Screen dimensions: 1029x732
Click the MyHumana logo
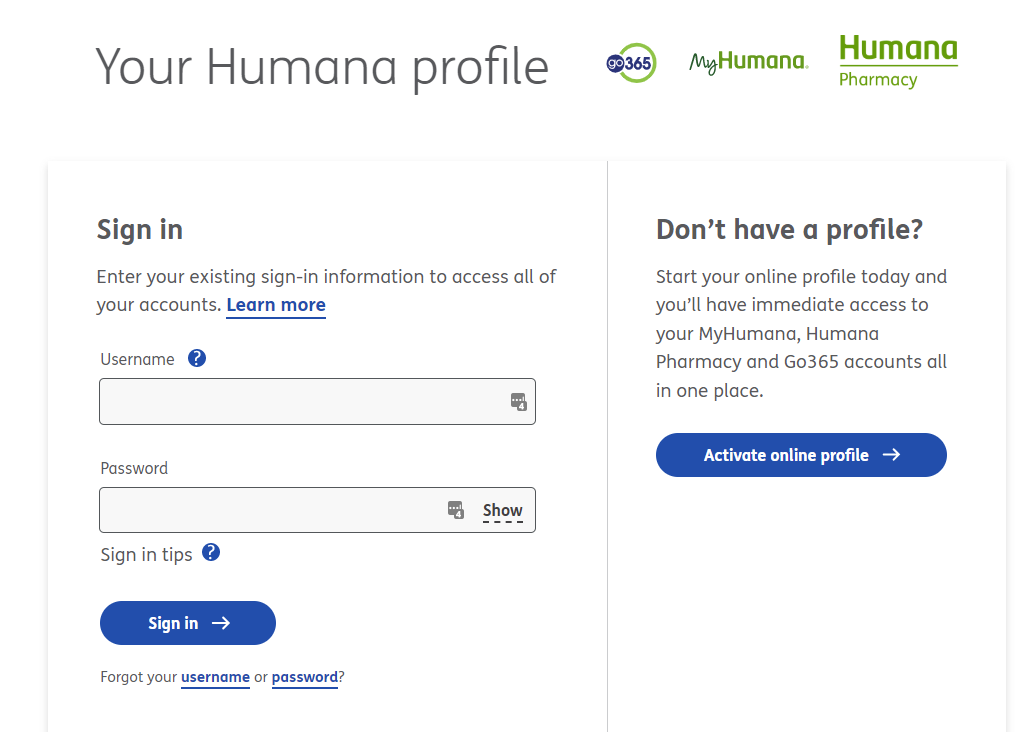click(x=748, y=61)
